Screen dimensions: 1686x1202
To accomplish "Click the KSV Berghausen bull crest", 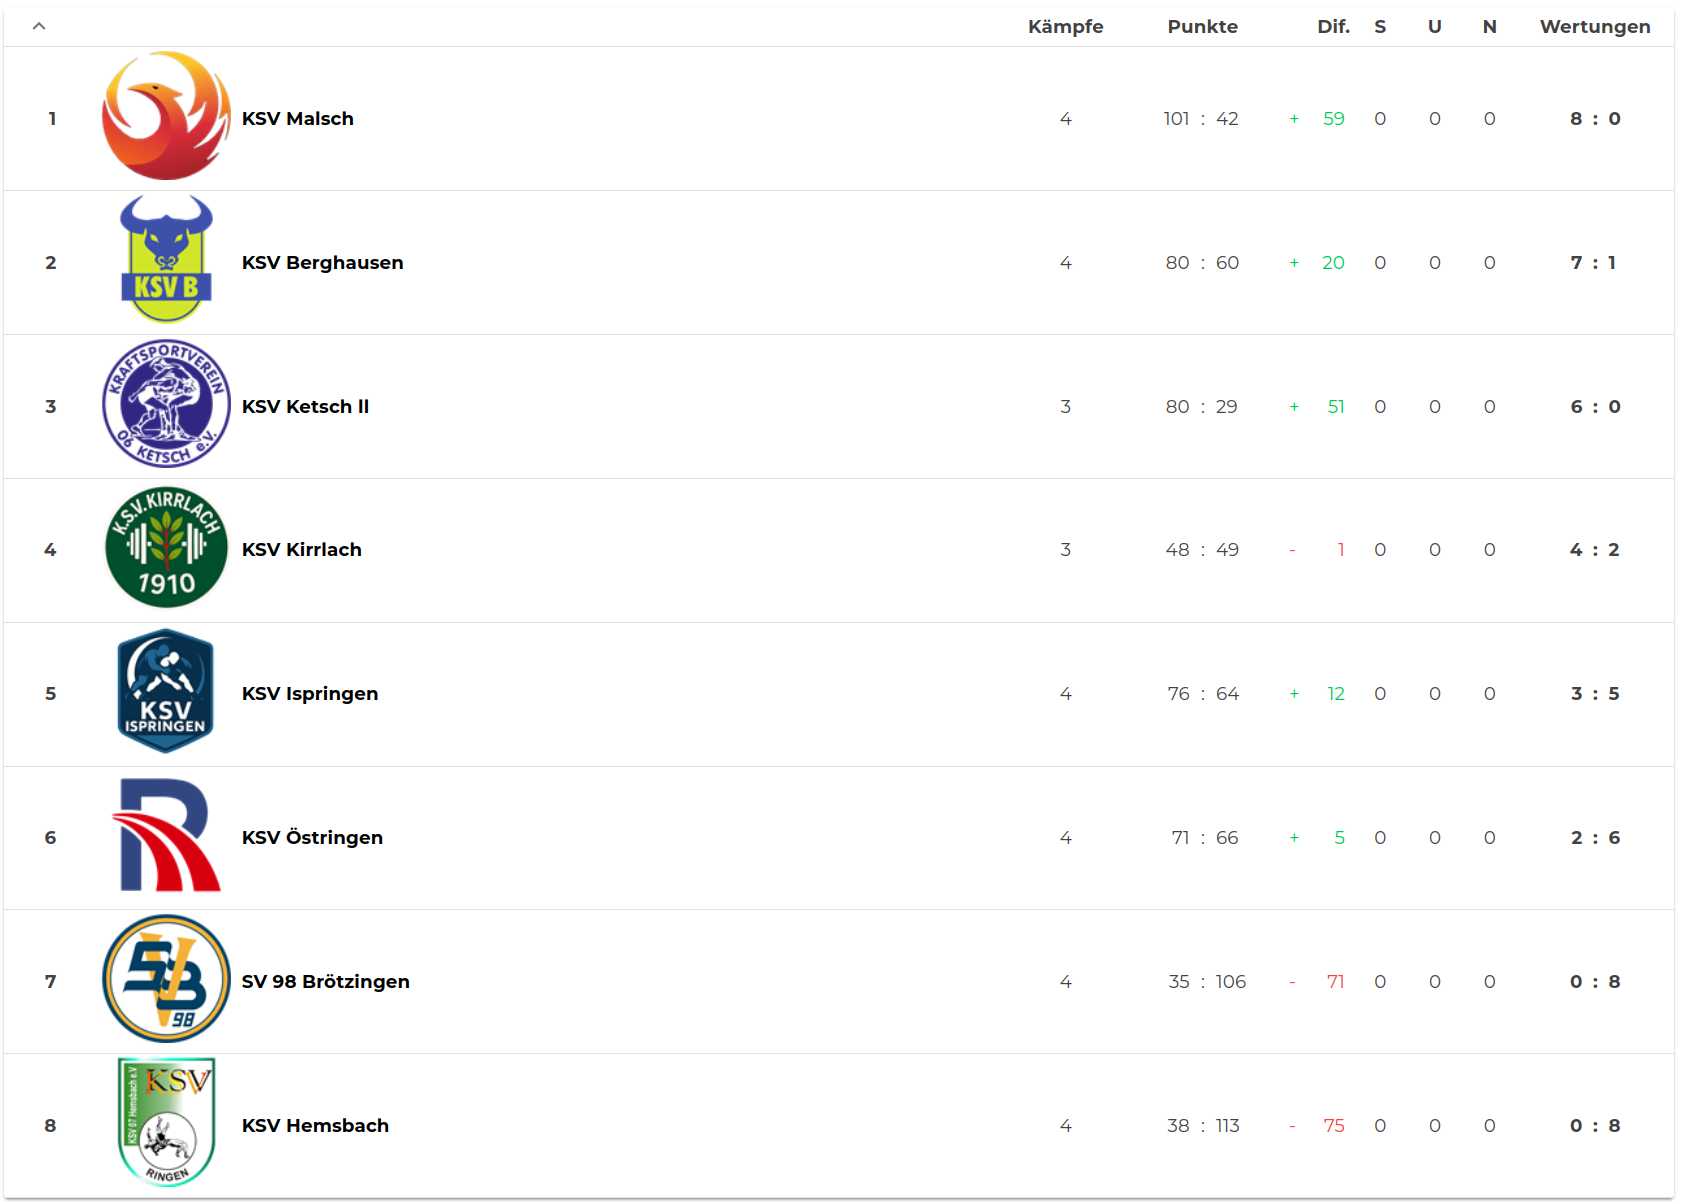I will (166, 260).
